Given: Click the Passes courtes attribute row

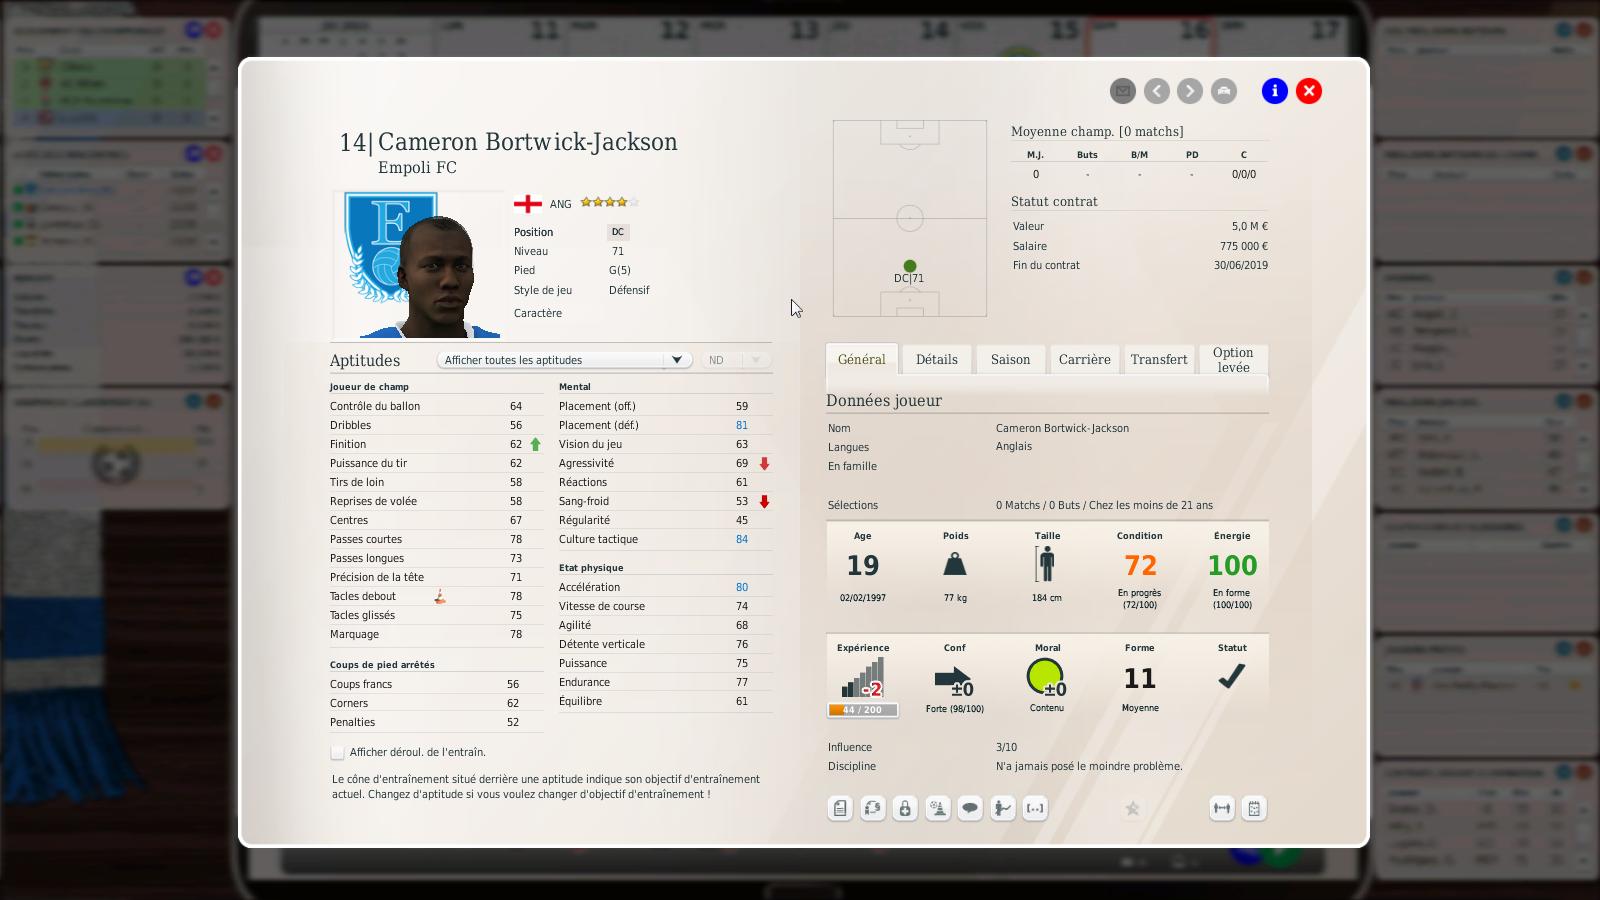Looking at the screenshot, I should point(436,539).
